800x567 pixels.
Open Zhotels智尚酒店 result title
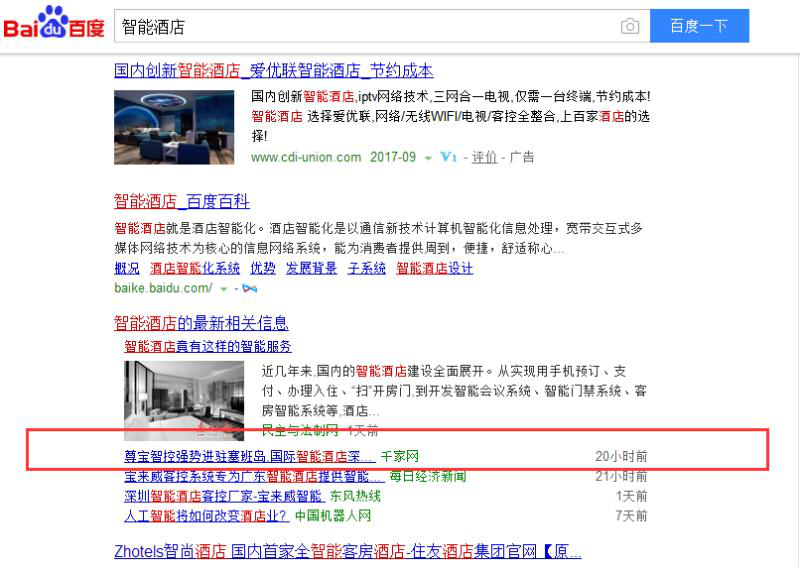347,551
